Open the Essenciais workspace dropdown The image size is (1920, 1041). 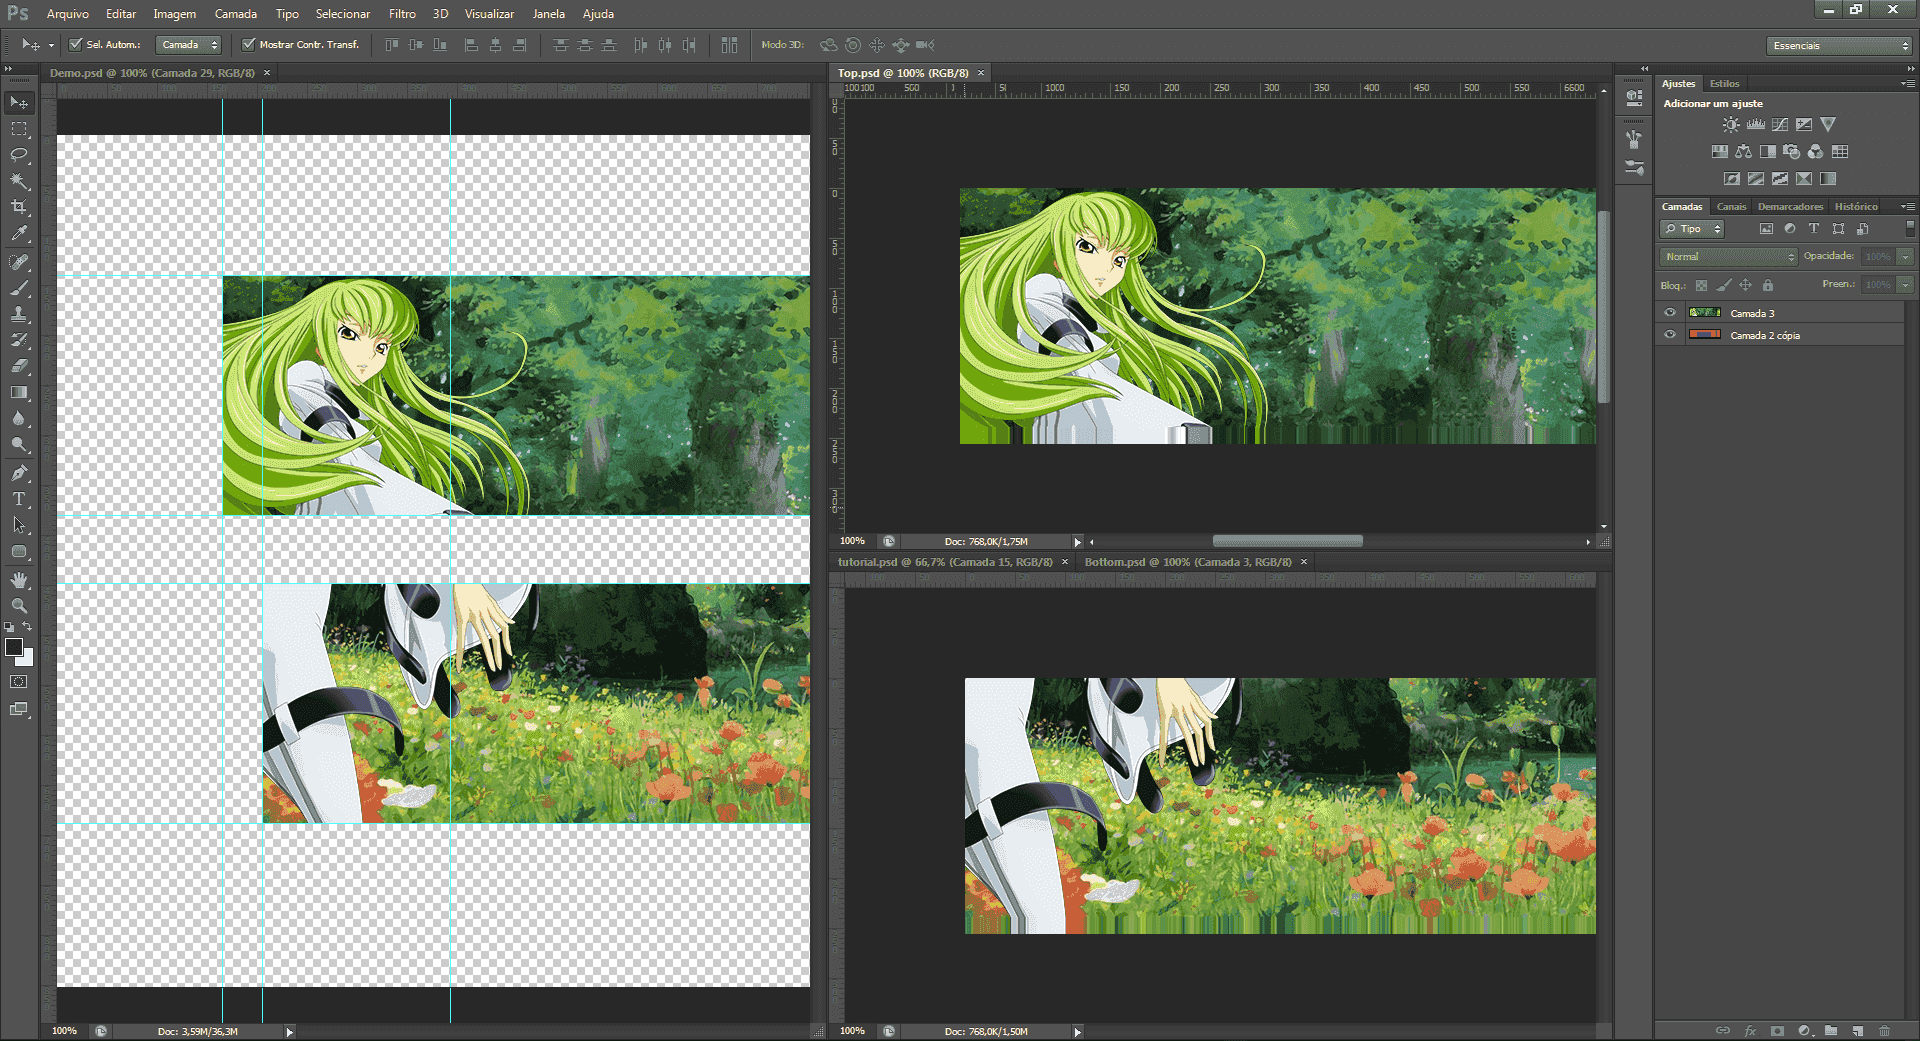point(1839,46)
